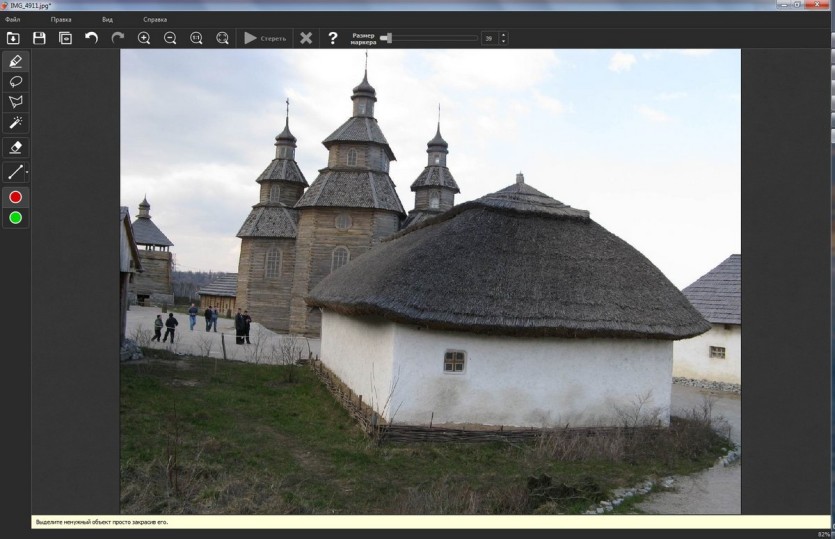Open the Справка menu

155,20
